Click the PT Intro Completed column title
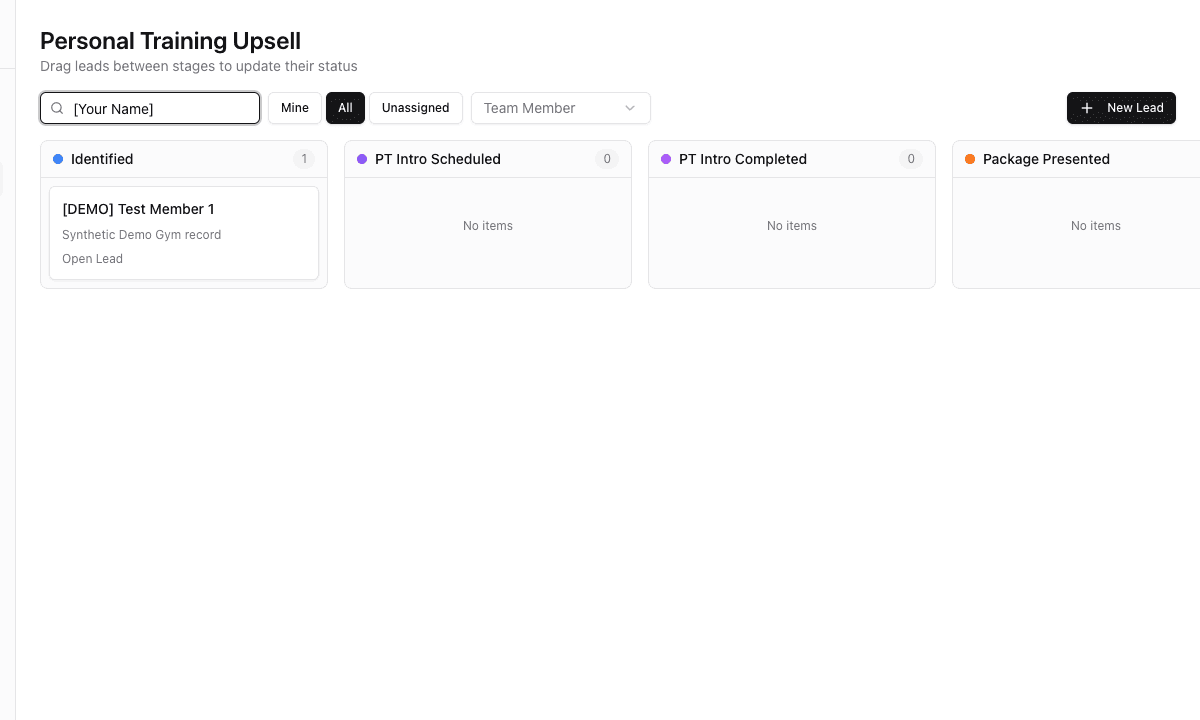Image resolution: width=1200 pixels, height=720 pixels. tap(743, 159)
